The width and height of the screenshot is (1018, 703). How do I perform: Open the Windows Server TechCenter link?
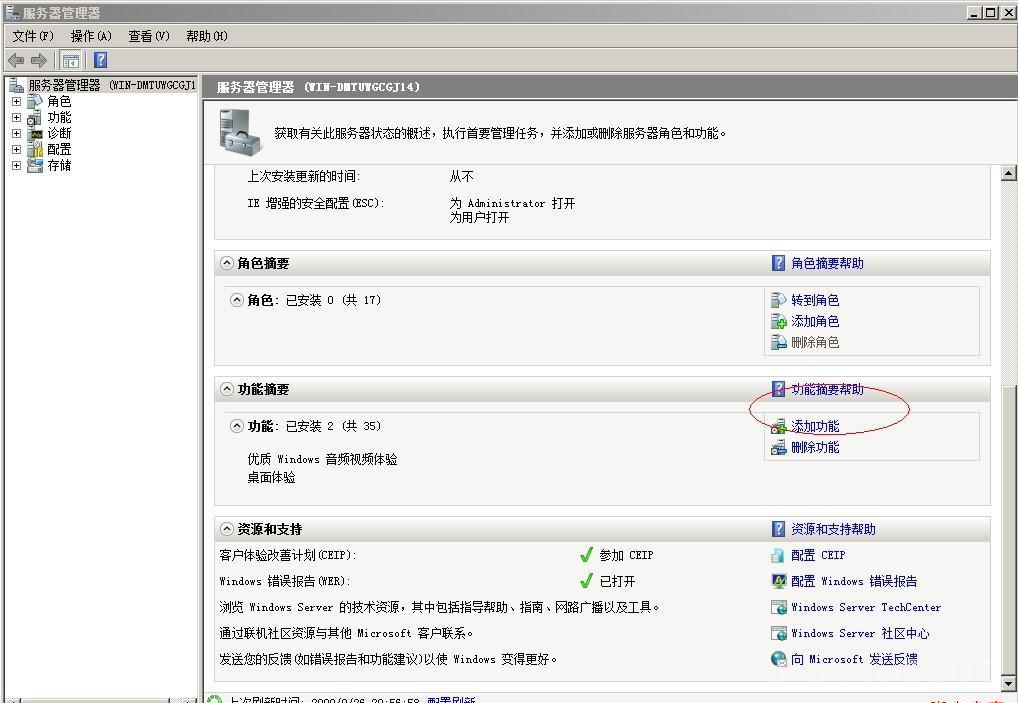point(865,607)
